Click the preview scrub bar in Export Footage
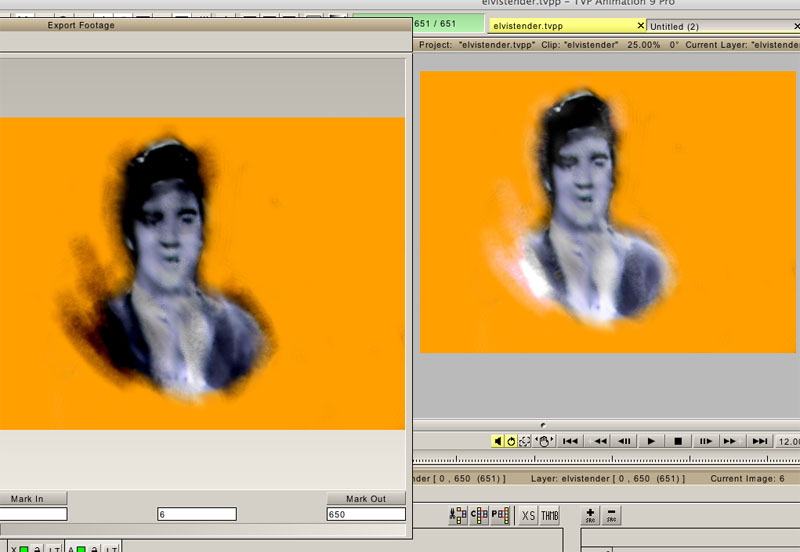This screenshot has height=552, width=800. pos(204,529)
